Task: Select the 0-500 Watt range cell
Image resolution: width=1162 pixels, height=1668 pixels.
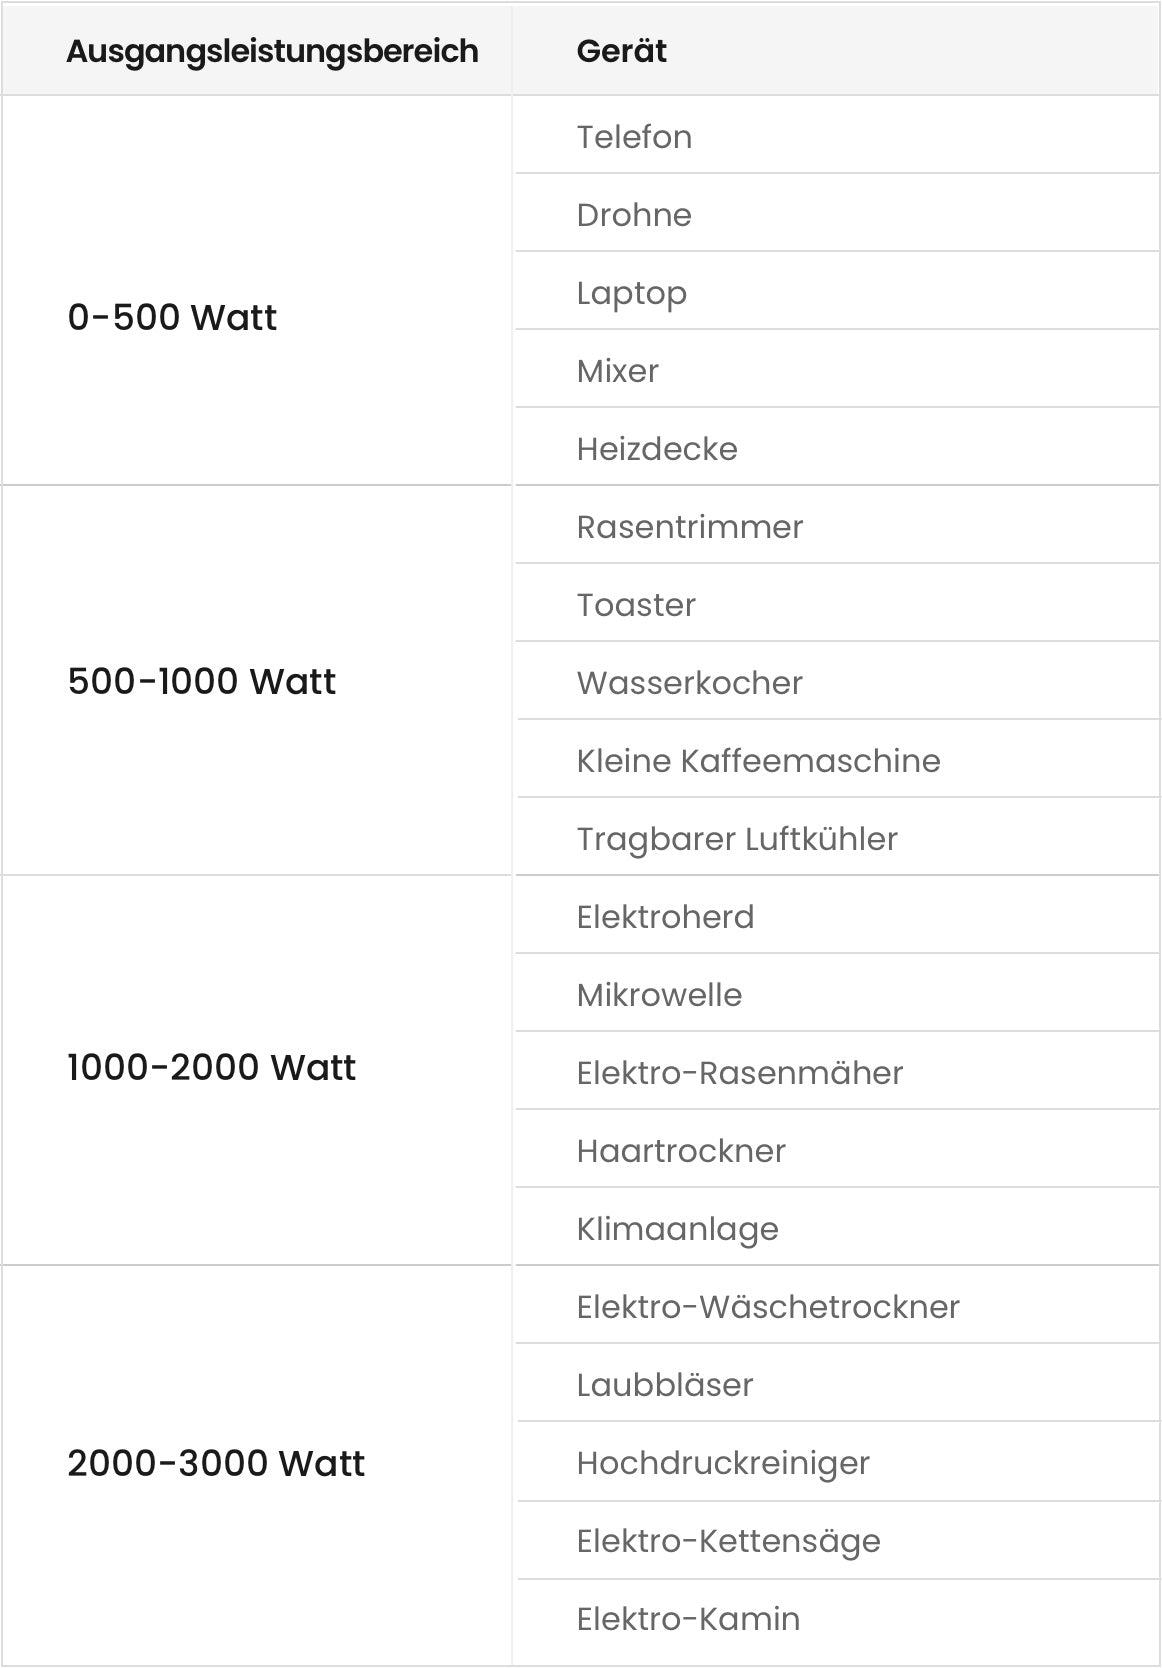Action: click(172, 317)
